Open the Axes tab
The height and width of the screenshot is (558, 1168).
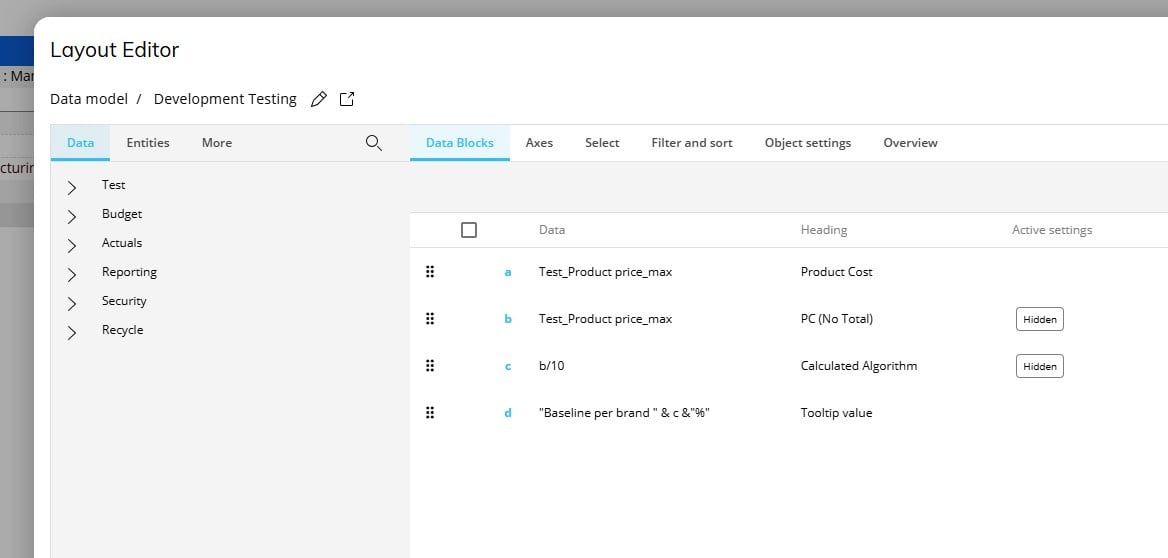pyautogui.click(x=539, y=143)
